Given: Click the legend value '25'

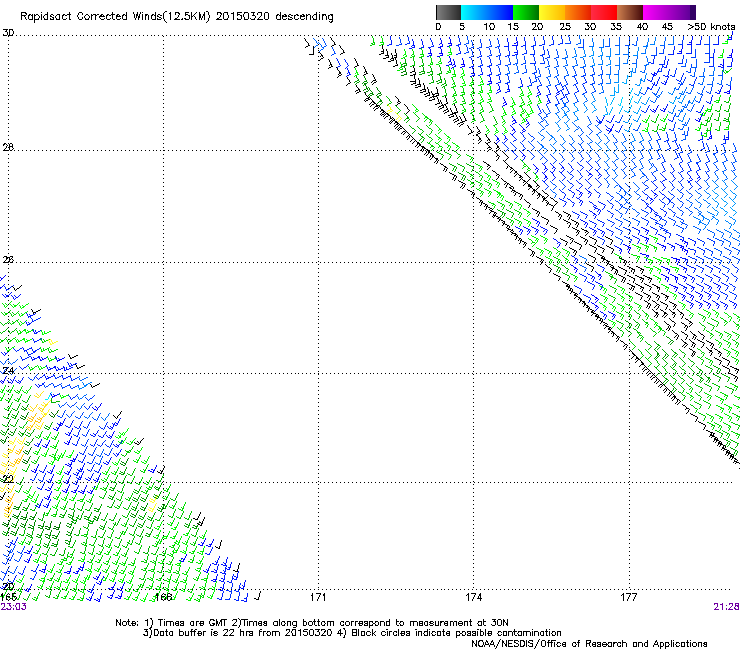Looking at the screenshot, I should (x=565, y=27).
